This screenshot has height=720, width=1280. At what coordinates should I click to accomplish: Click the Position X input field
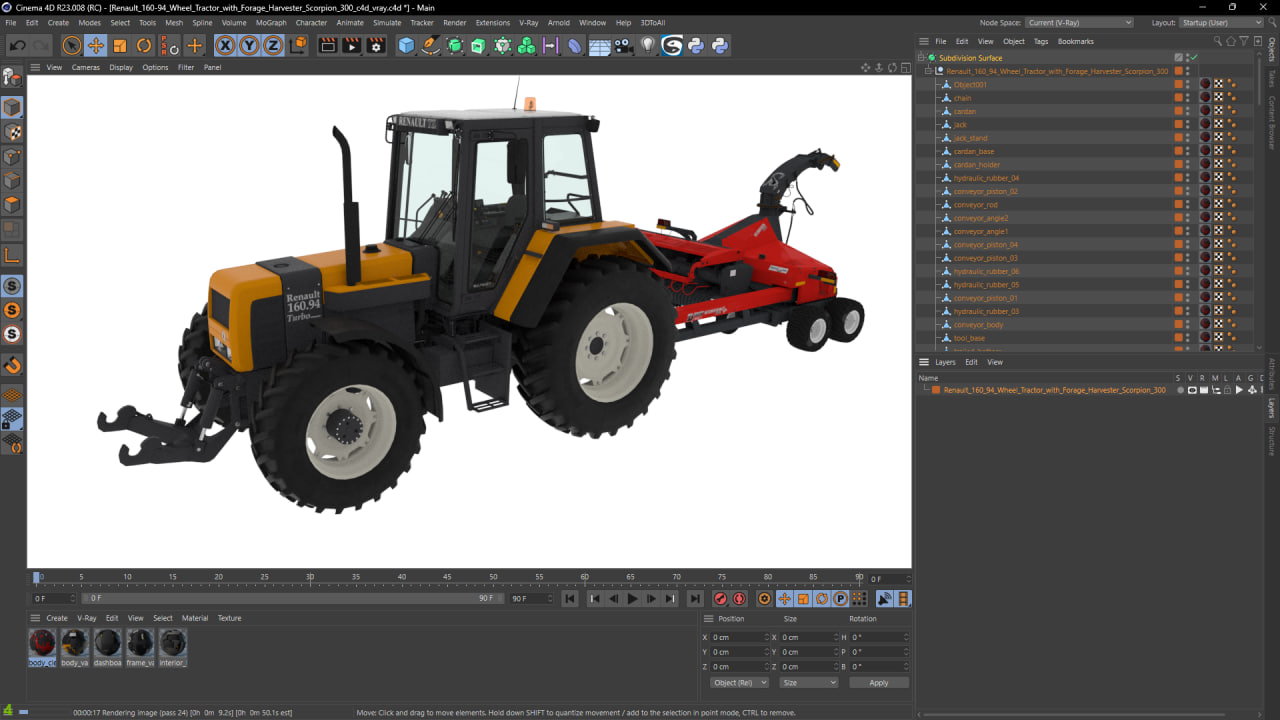click(x=740, y=637)
